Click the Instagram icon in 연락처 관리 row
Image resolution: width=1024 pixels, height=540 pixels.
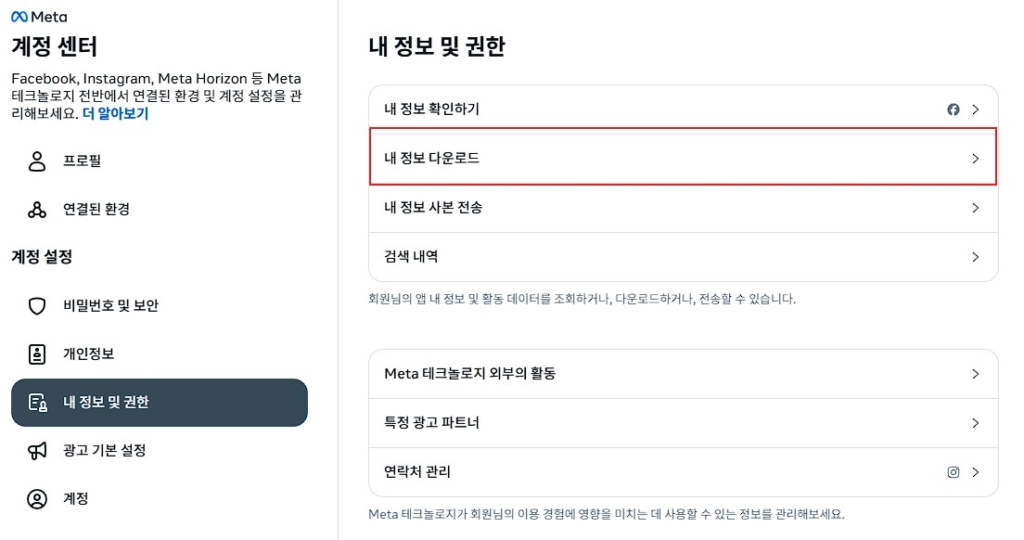[x=953, y=472]
